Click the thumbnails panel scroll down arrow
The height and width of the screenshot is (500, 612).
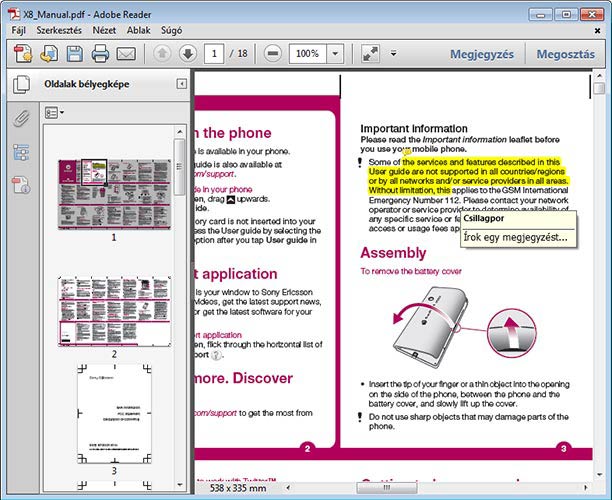point(180,484)
